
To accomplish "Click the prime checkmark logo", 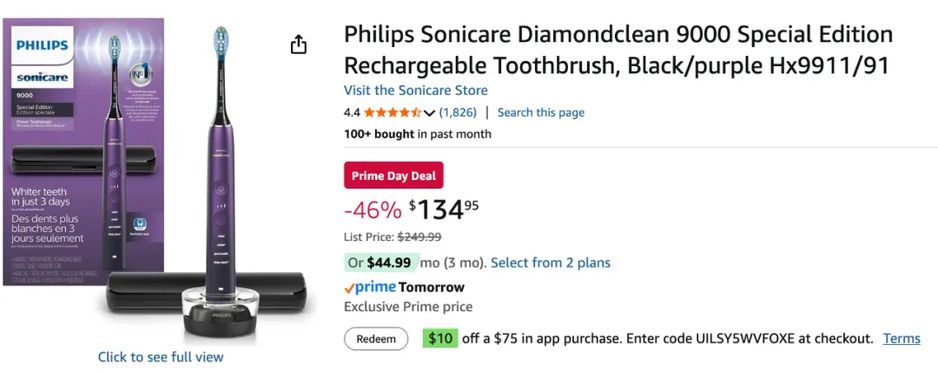I will 370,288.
